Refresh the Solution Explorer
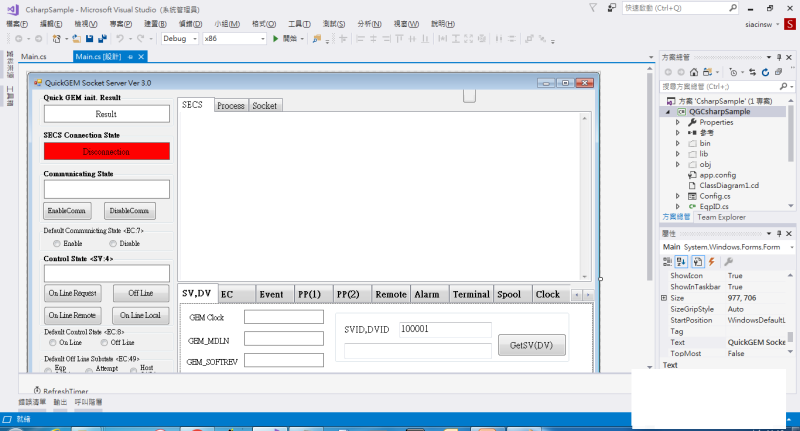Image resolution: width=800 pixels, height=431 pixels. point(765,72)
